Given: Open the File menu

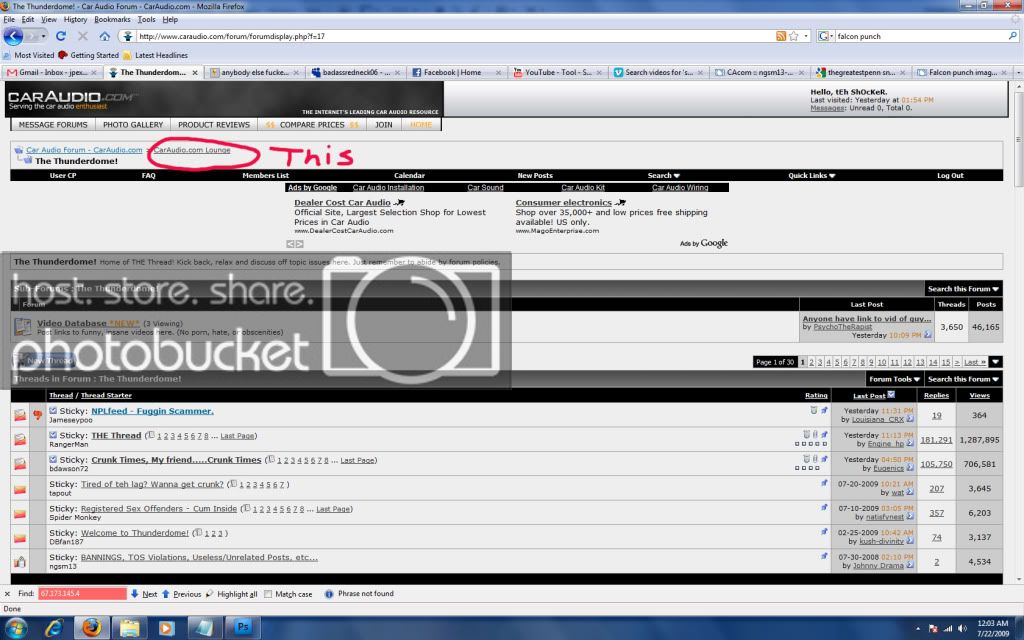Looking at the screenshot, I should 8,20.
